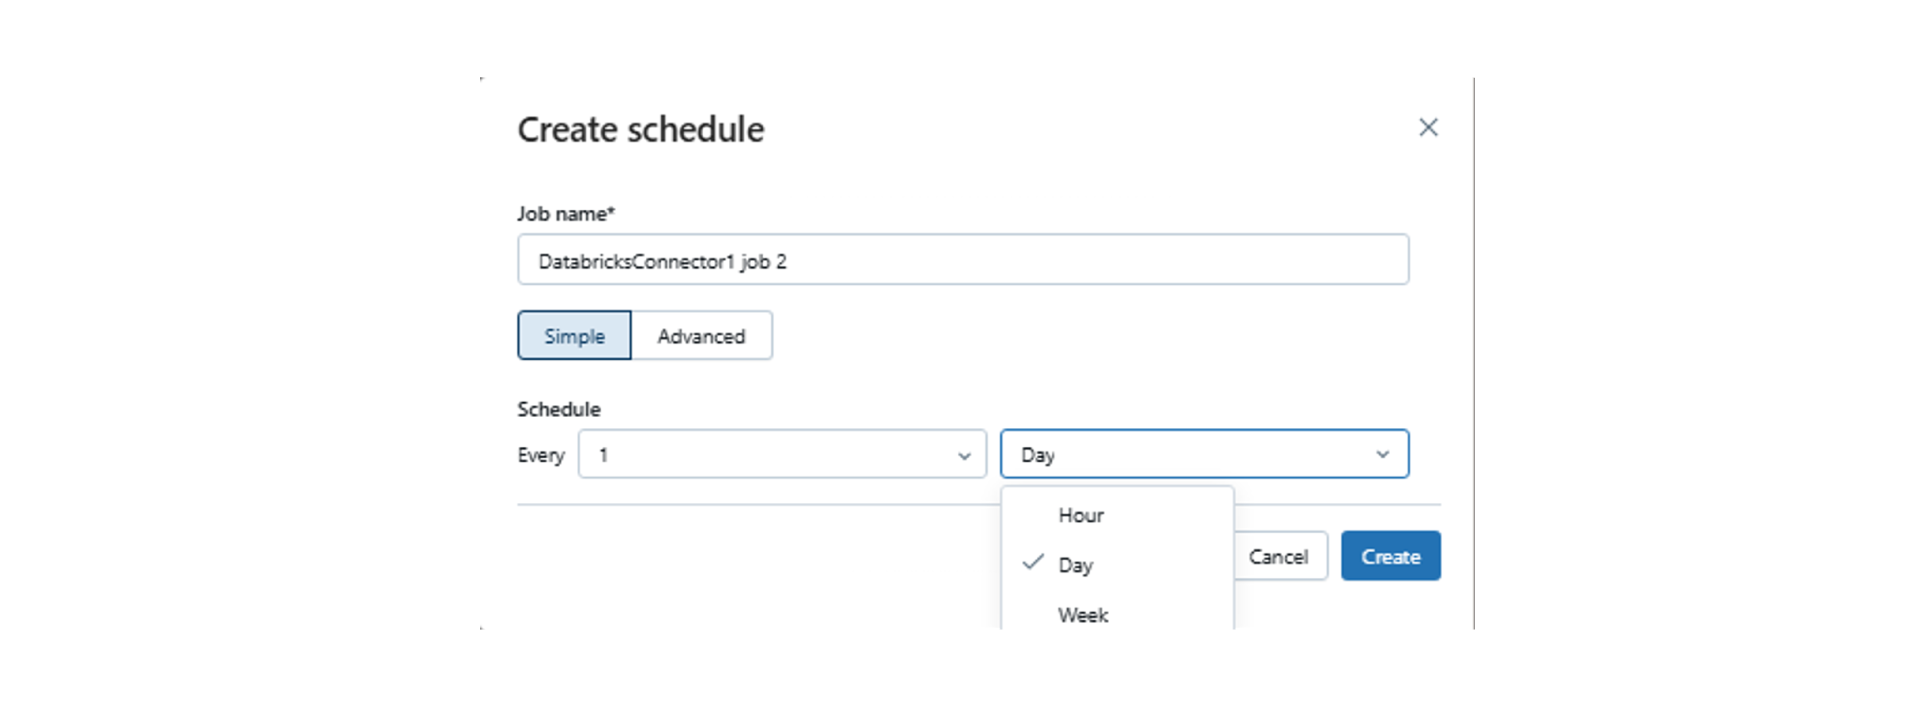This screenshot has width=1920, height=702.
Task: Click the Schedule section label
Action: pos(559,409)
